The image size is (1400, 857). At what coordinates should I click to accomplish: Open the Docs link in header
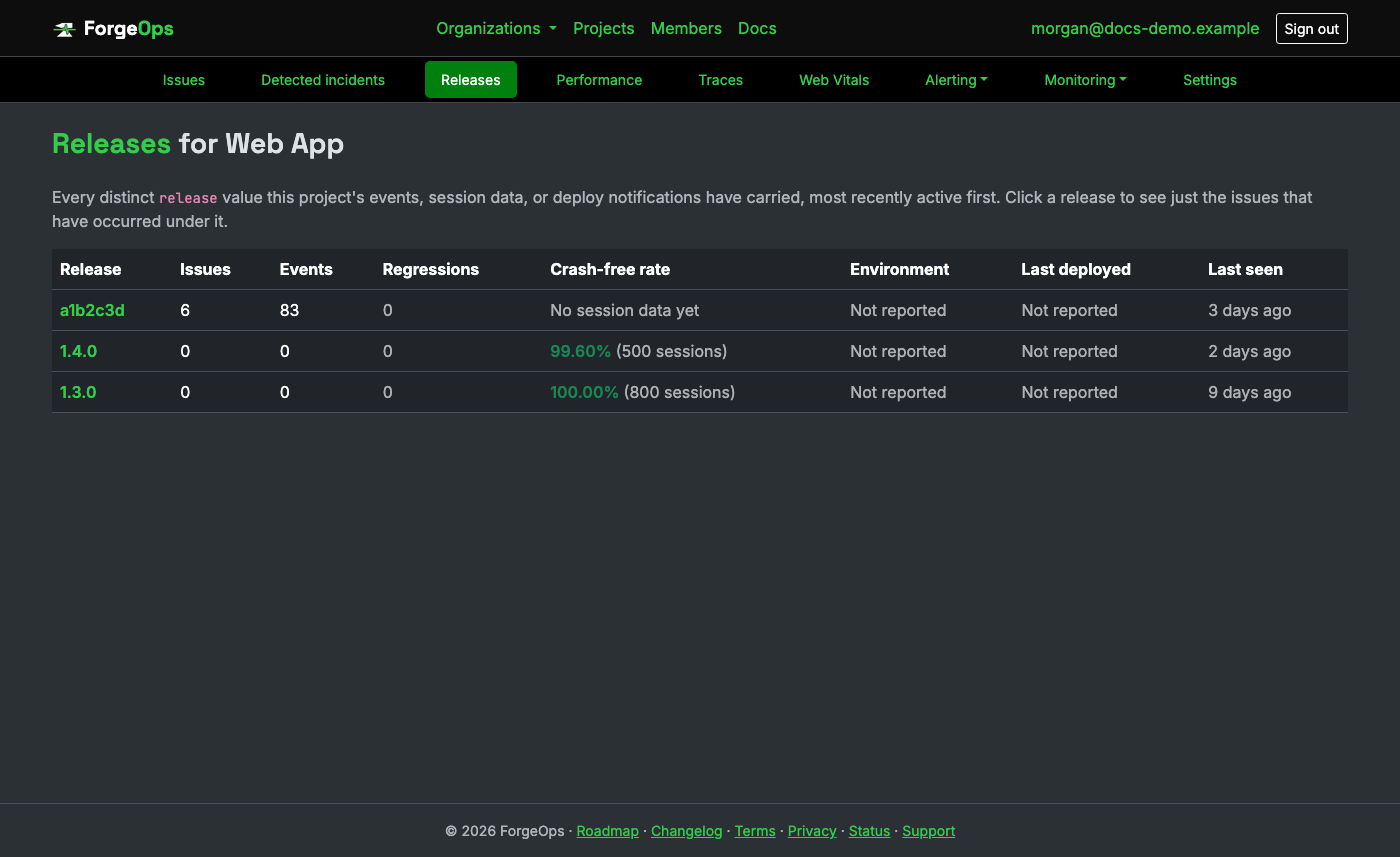757,28
